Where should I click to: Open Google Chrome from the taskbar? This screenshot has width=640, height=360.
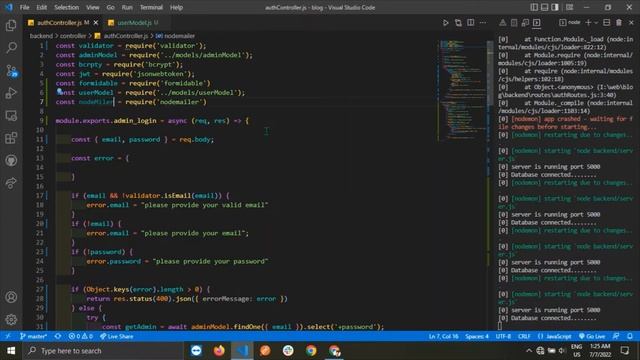click(311, 351)
